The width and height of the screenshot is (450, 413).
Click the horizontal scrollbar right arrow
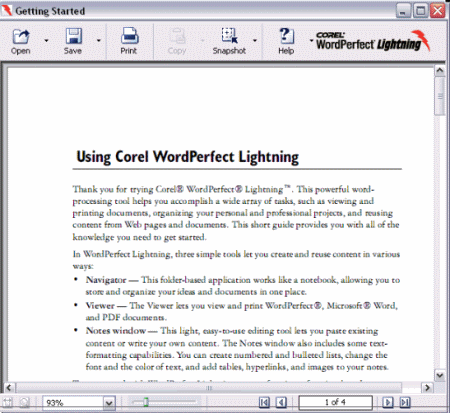click(x=427, y=388)
